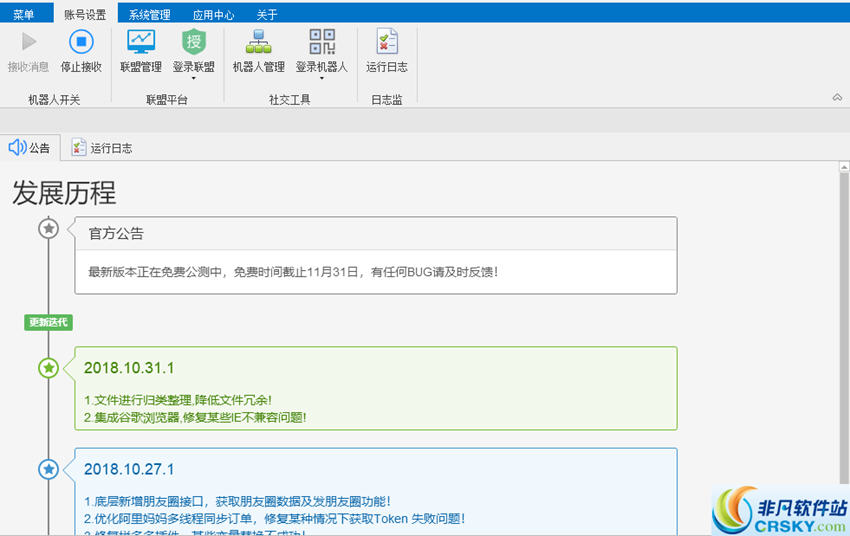Click the line 2.优化阿里妈妈多线程同步订单
Viewport: 850px width, 536px height.
tap(274, 519)
